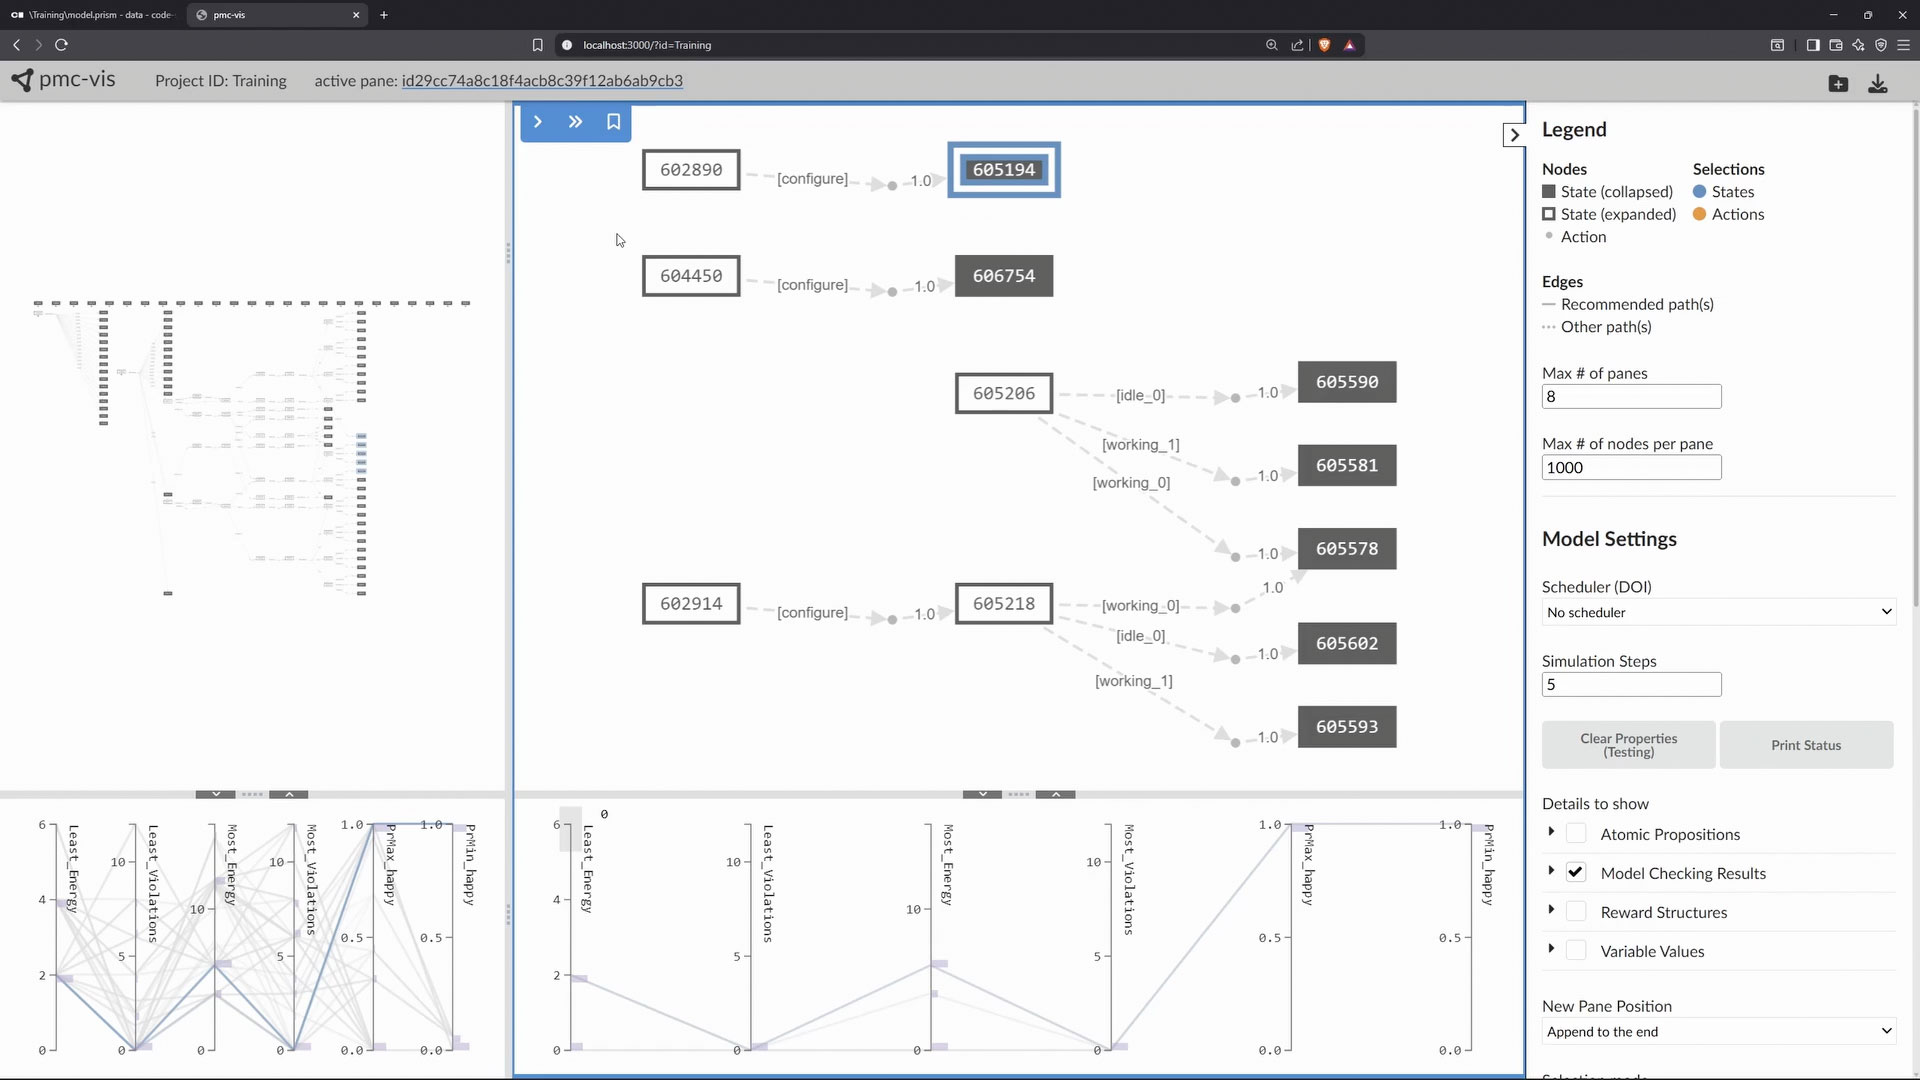
Task: Click the Simulation Steps input field
Action: tap(1631, 685)
